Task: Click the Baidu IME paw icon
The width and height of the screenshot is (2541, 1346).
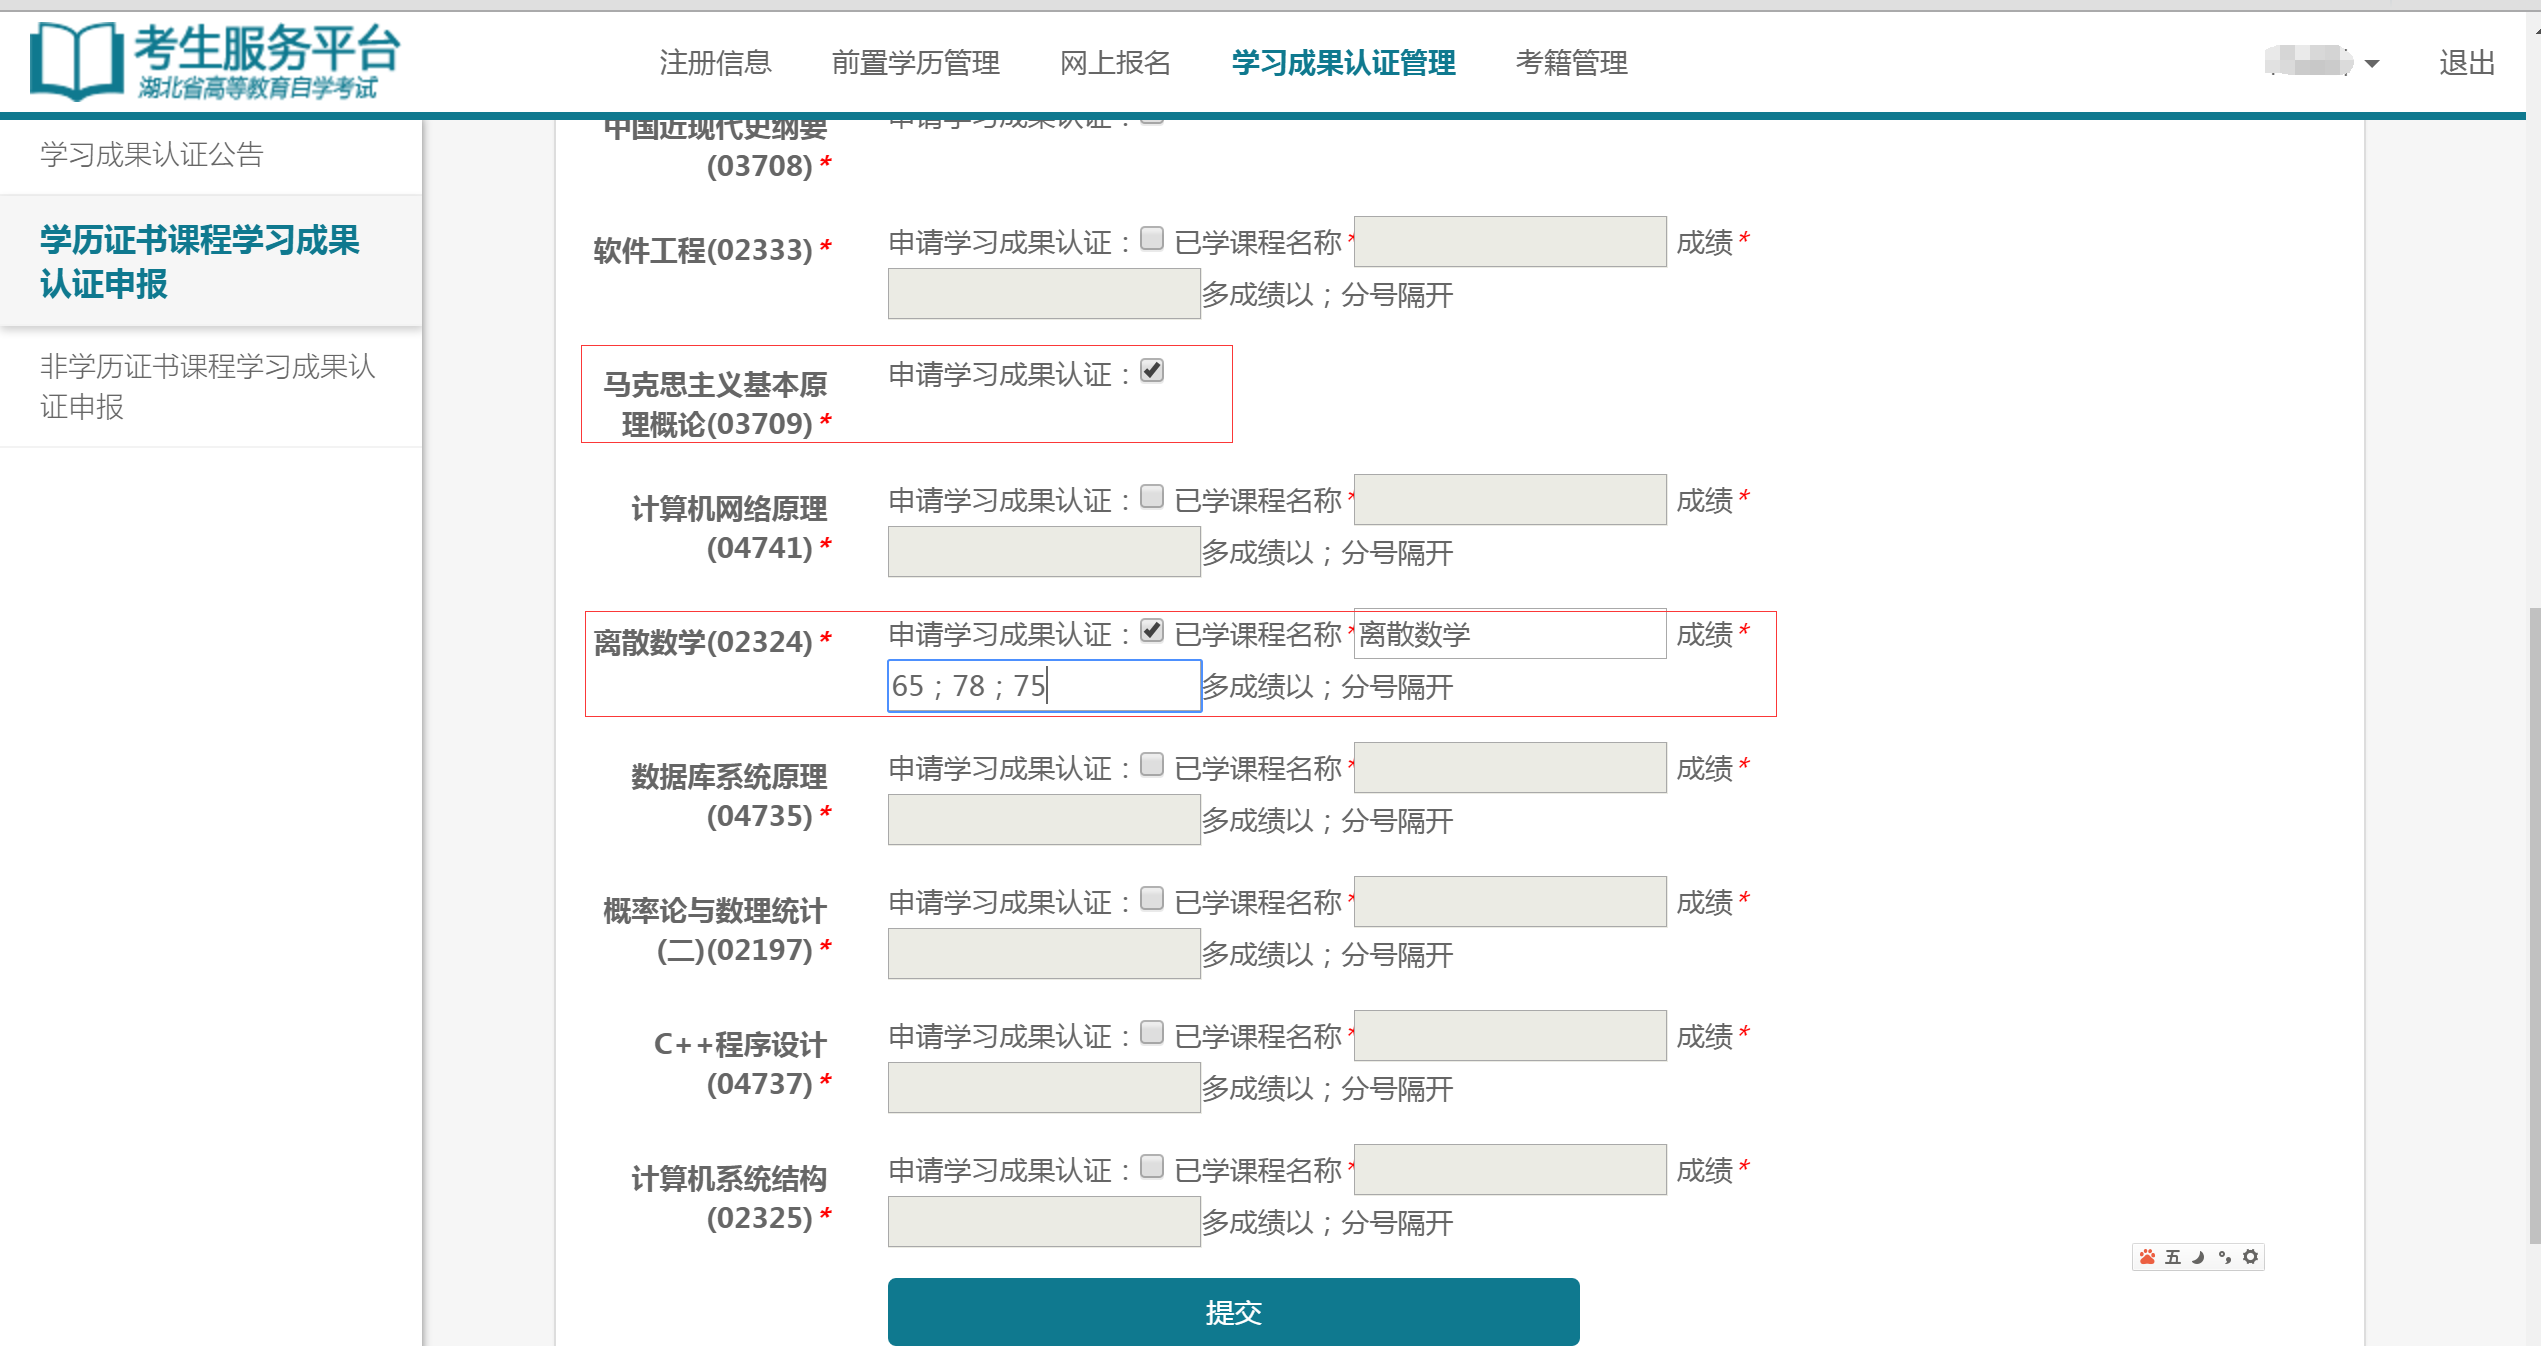Action: click(2148, 1257)
